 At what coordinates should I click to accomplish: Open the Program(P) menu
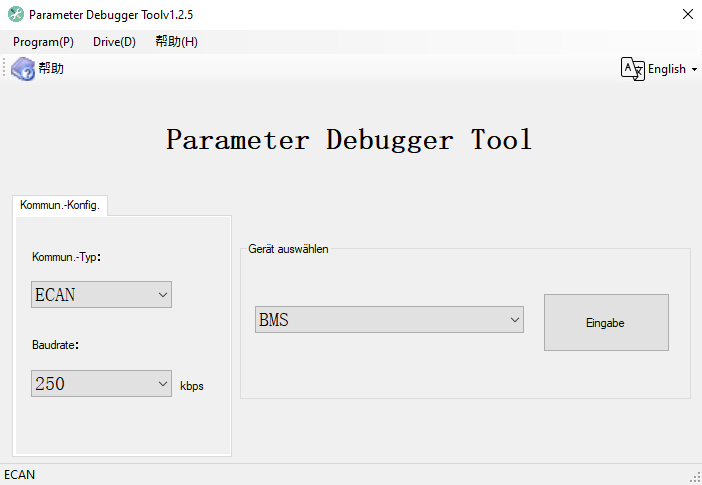43,42
